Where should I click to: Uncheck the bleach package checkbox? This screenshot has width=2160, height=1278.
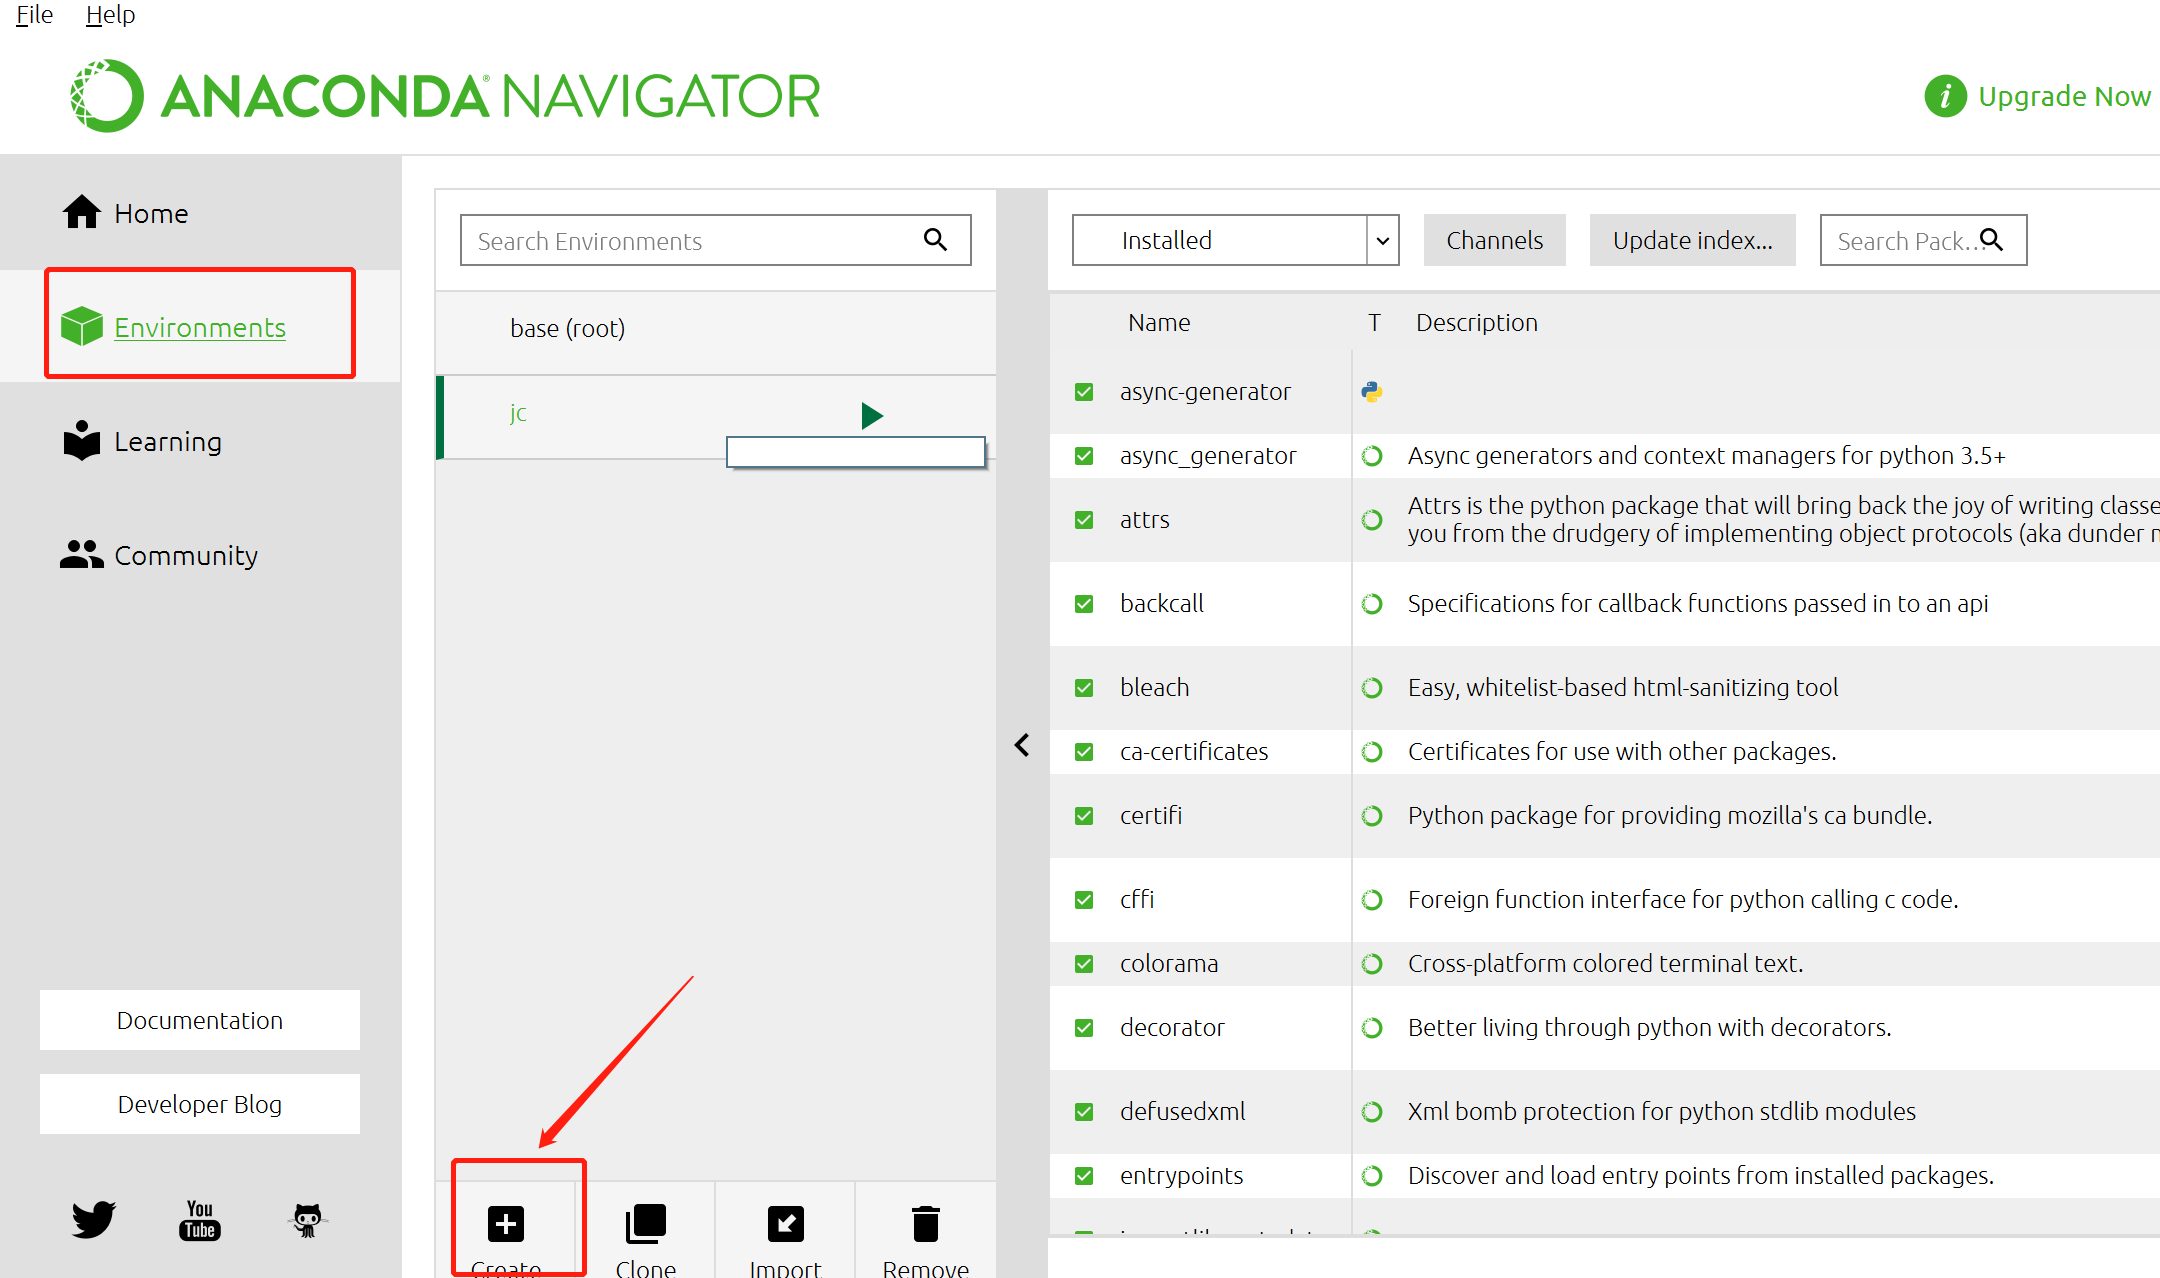1084,688
